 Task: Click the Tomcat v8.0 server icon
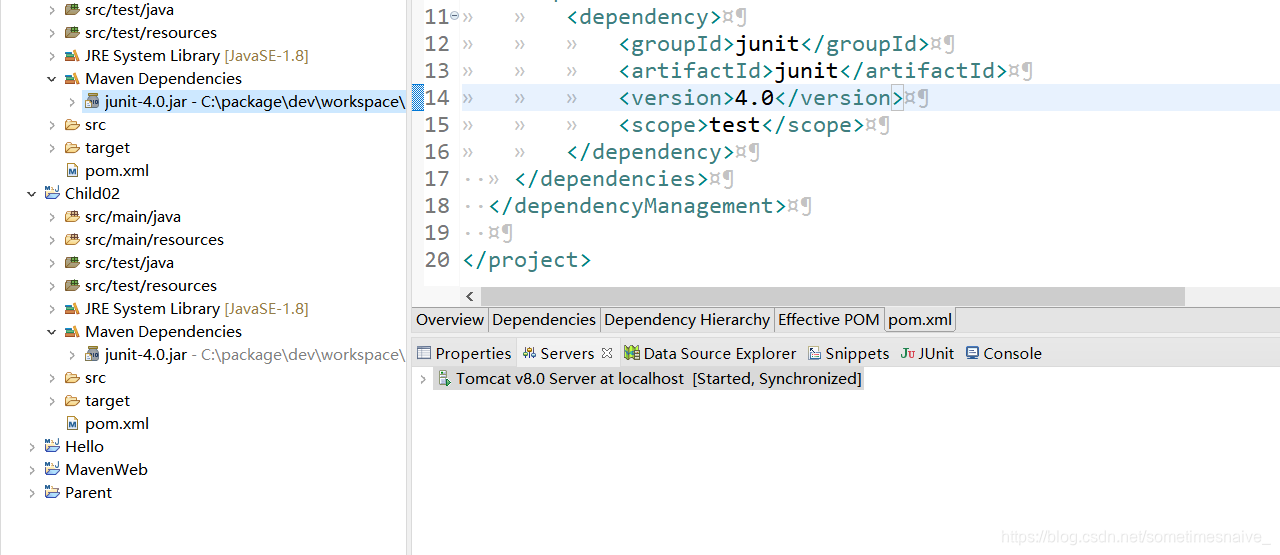click(x=444, y=379)
